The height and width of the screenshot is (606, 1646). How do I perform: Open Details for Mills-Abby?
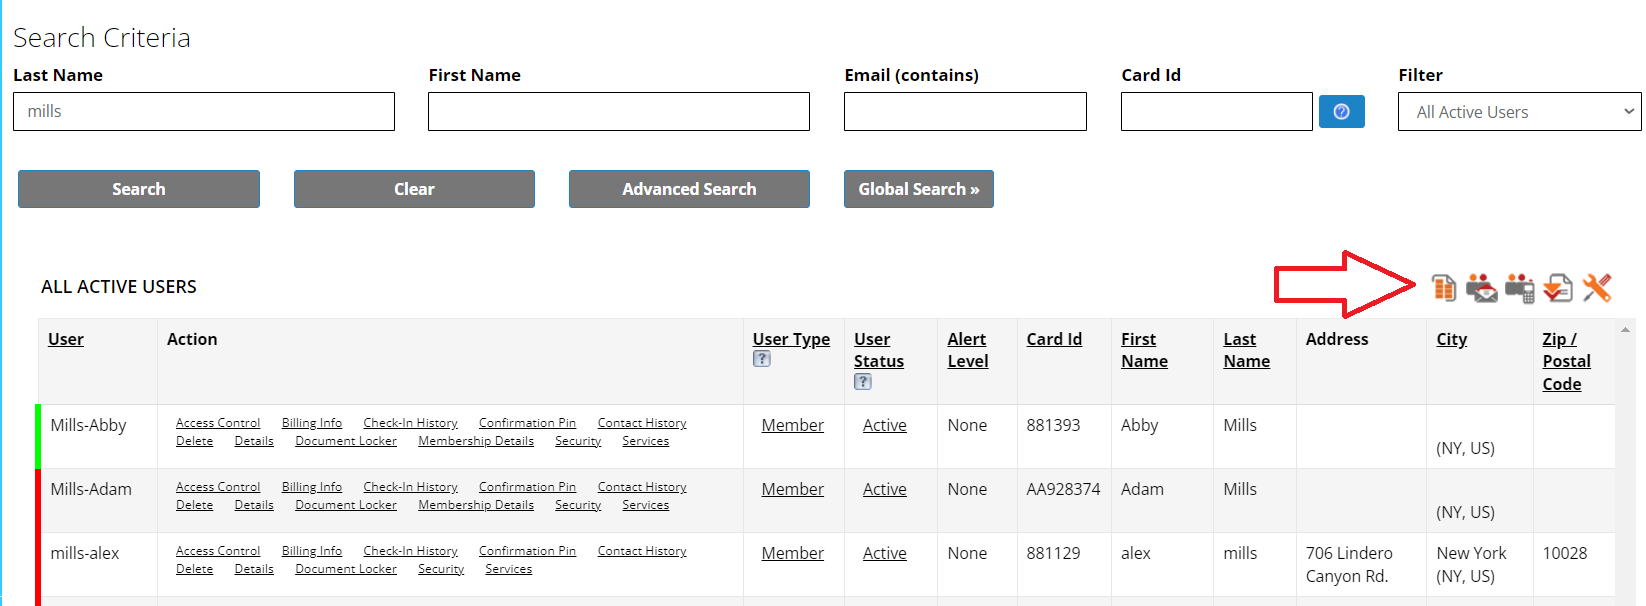point(254,441)
